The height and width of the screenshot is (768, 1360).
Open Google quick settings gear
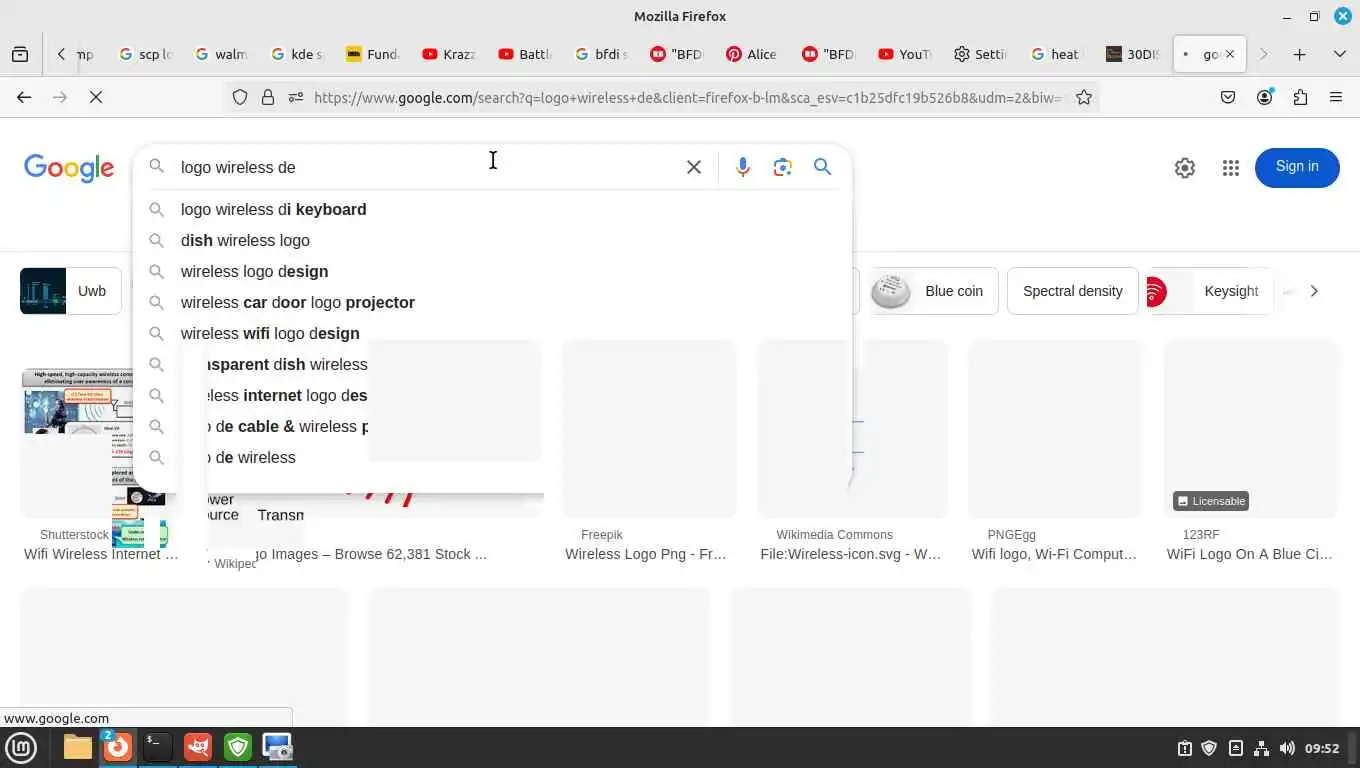pos(1185,168)
